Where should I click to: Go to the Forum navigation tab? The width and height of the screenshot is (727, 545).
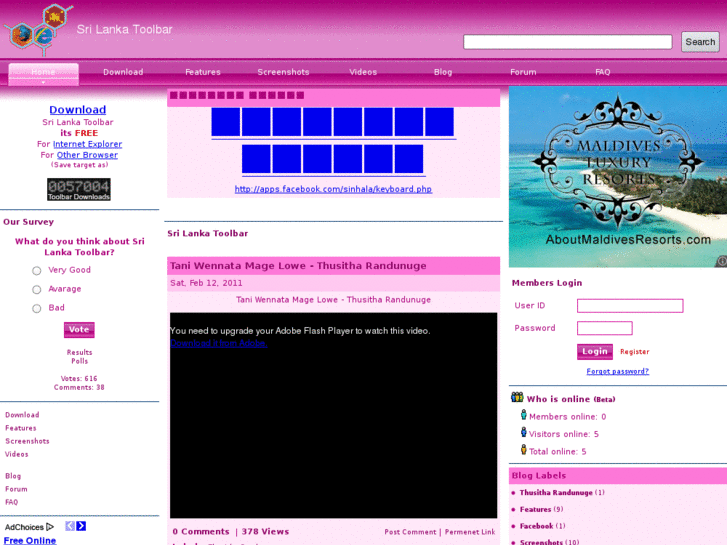click(x=523, y=72)
